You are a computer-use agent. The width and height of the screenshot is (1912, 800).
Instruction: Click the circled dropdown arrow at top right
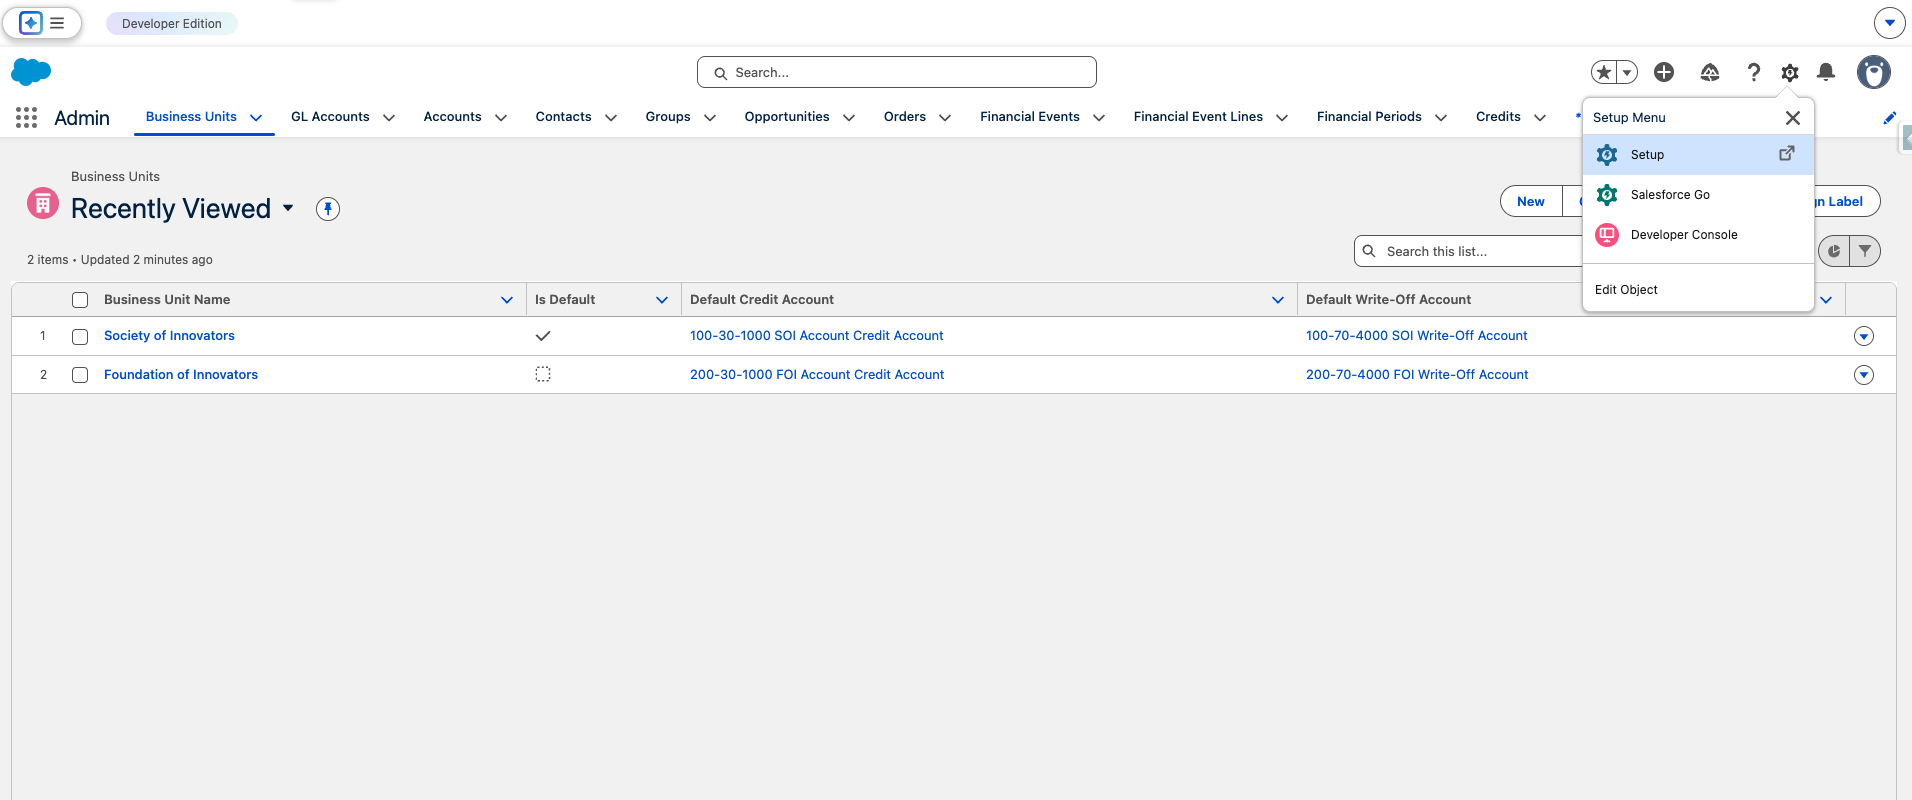pos(1889,22)
